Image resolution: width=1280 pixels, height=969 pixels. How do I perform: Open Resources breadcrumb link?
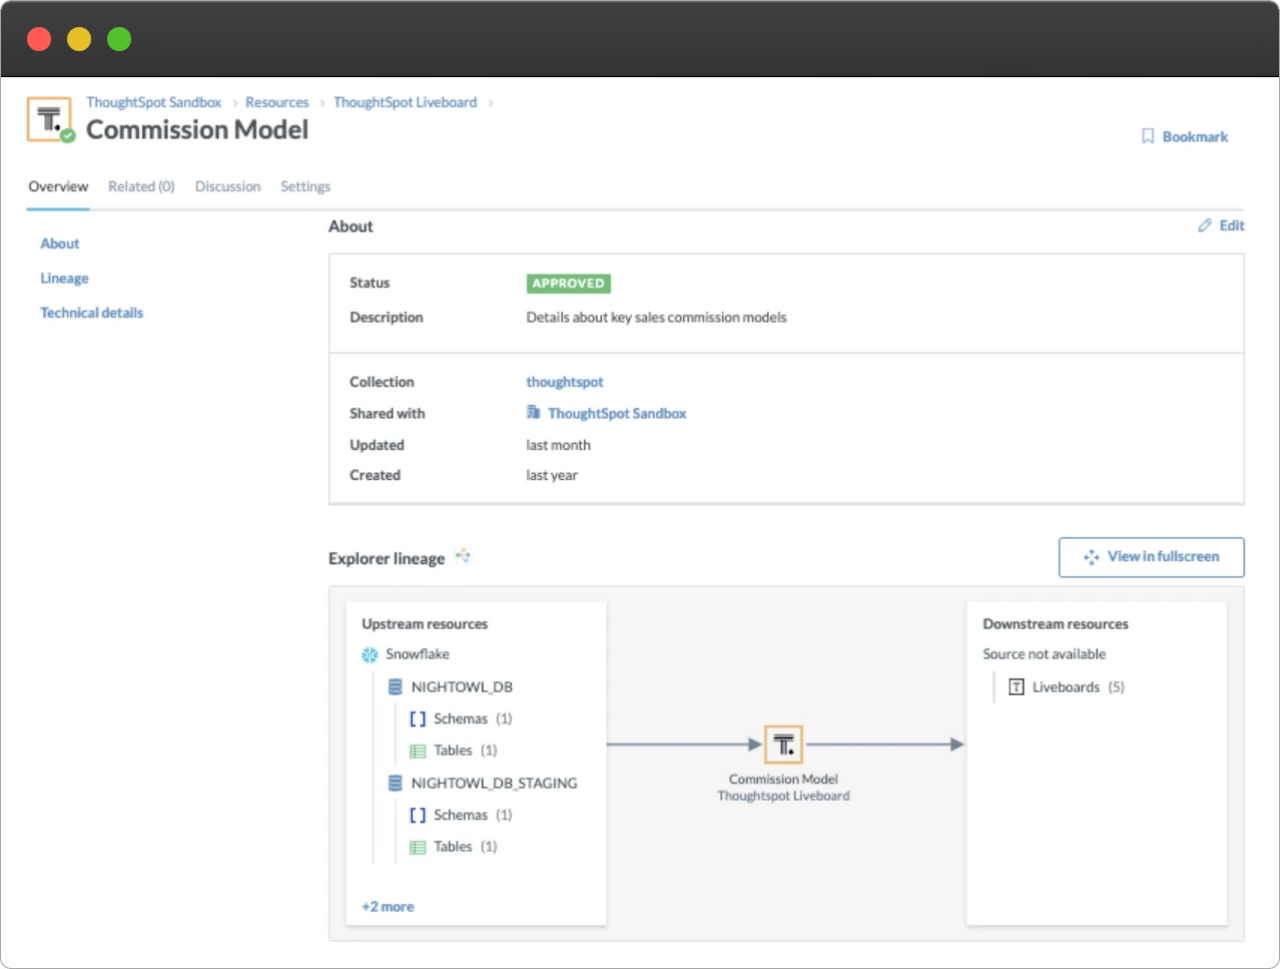click(277, 103)
